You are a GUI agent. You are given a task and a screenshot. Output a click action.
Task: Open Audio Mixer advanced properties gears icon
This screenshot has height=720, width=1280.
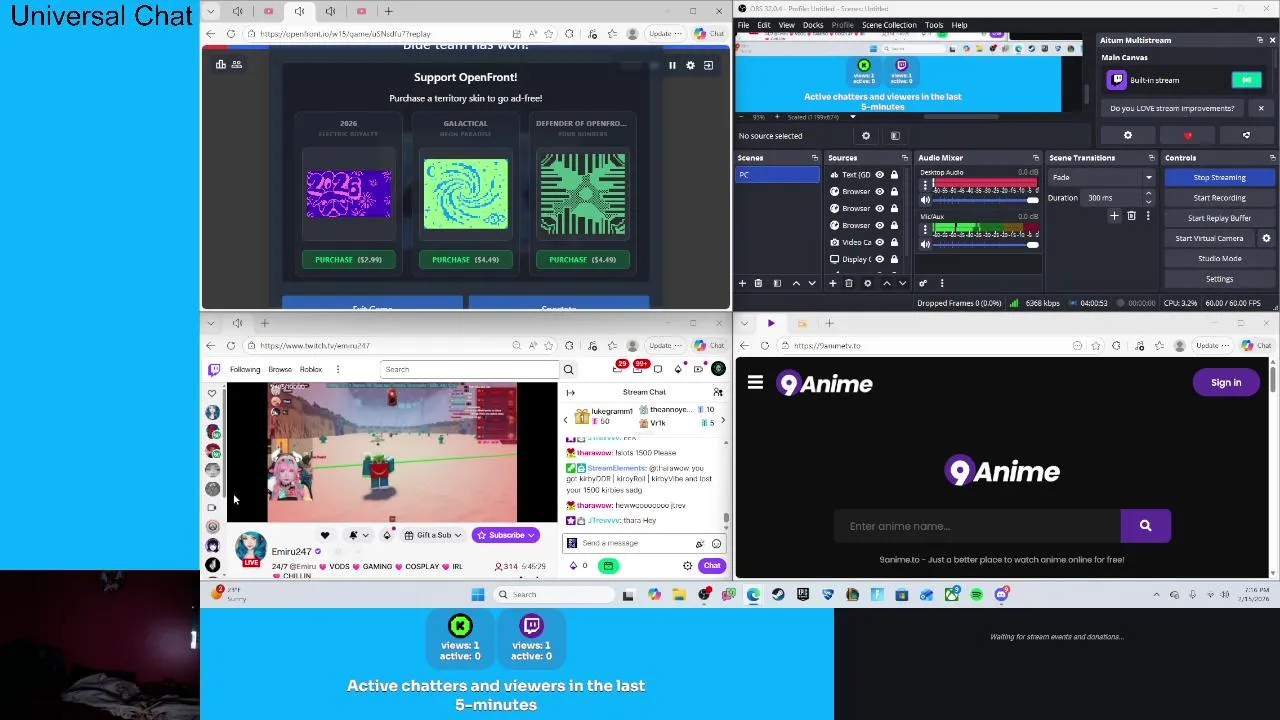(x=923, y=283)
